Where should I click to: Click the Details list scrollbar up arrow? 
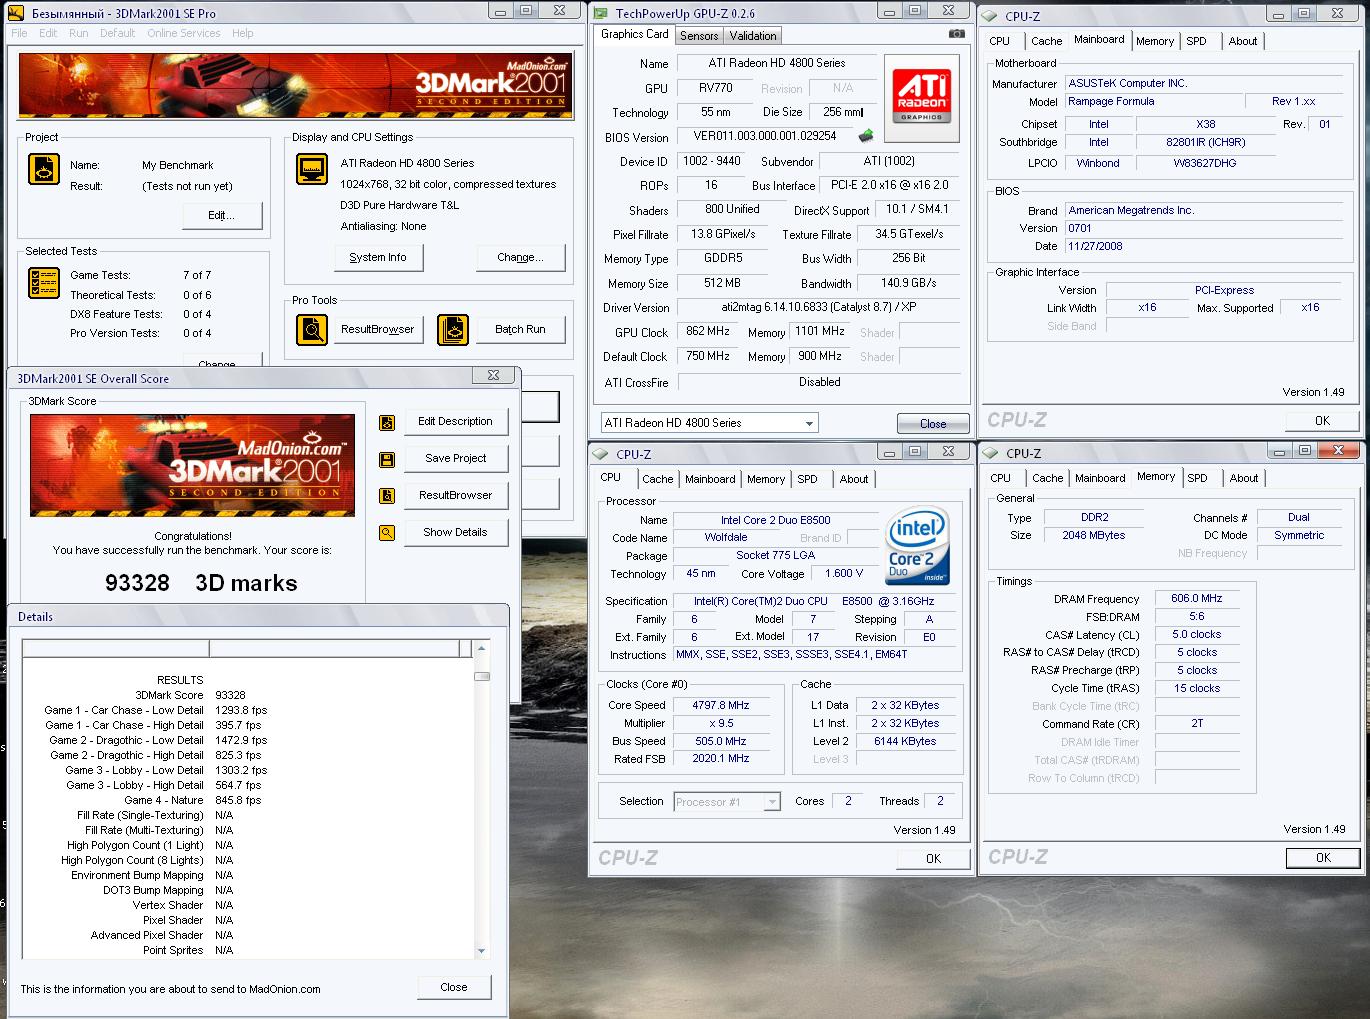(x=482, y=648)
